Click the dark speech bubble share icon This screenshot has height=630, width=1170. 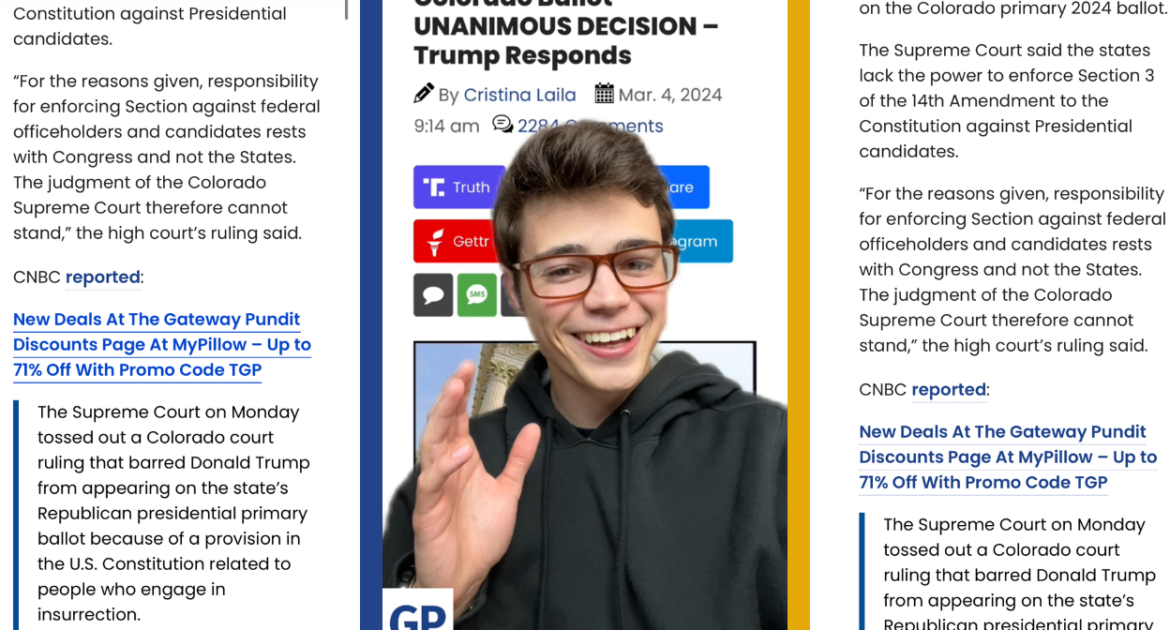click(433, 295)
